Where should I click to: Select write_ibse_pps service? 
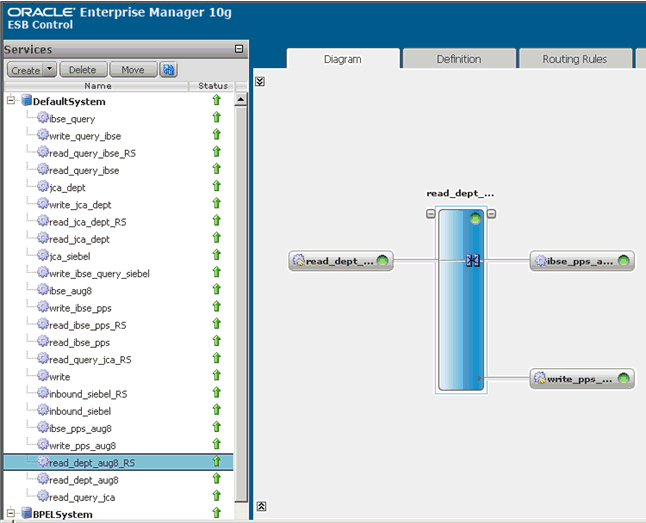click(80, 308)
